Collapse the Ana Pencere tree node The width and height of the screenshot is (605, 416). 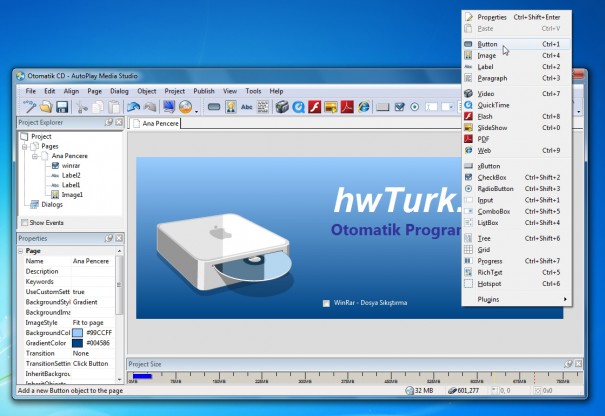(x=35, y=156)
